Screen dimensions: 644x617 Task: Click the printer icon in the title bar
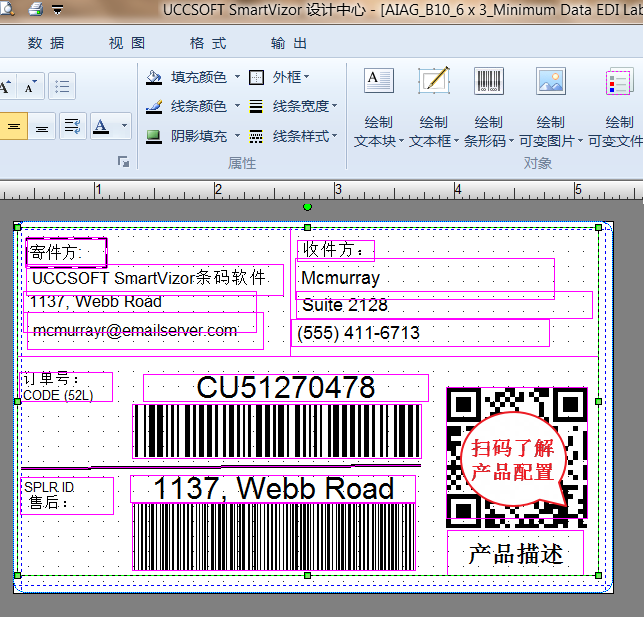(x=37, y=9)
